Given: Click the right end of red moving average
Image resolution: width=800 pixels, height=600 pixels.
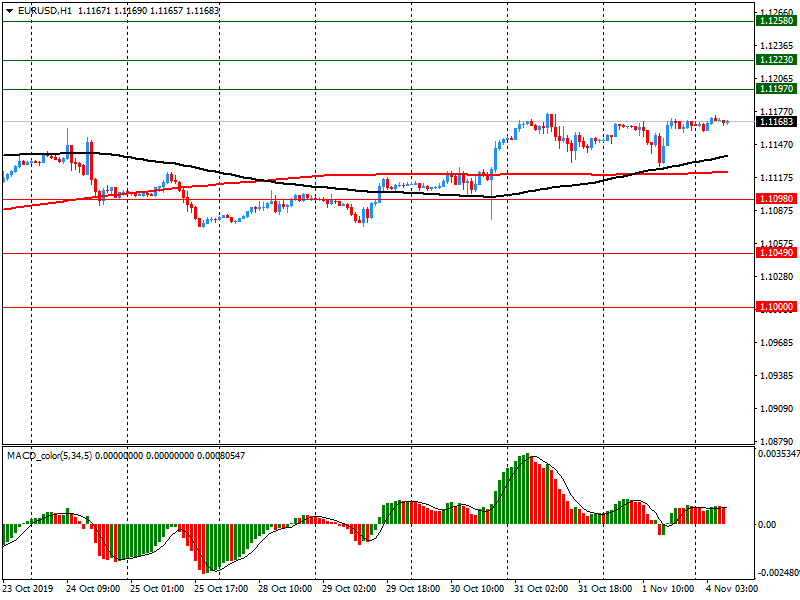Looking at the screenshot, I should pos(726,172).
